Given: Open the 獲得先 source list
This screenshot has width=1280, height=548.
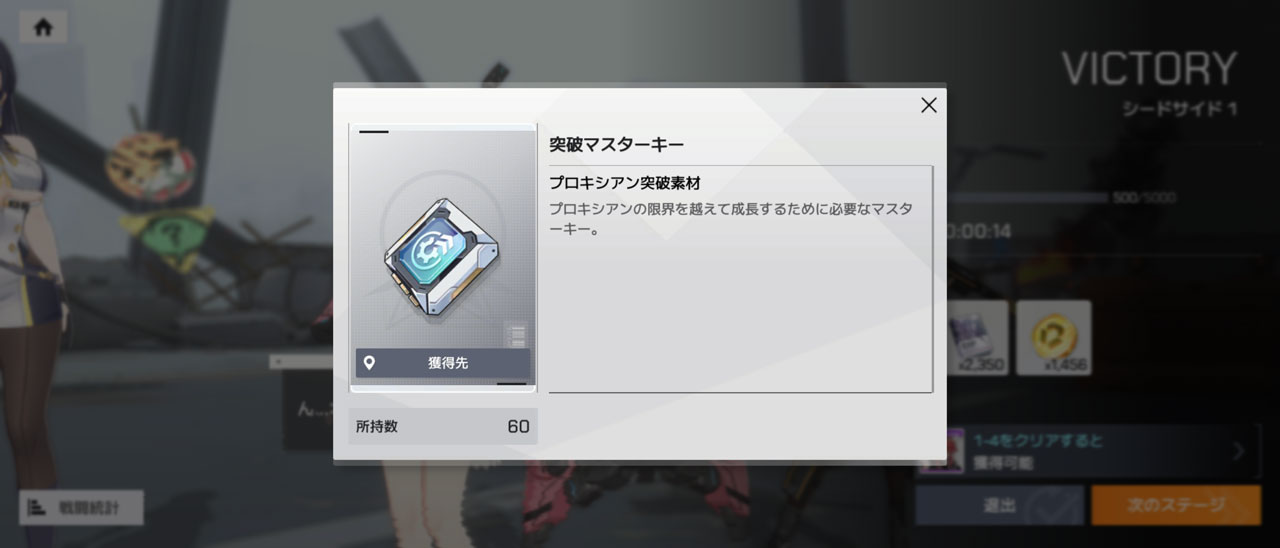Looking at the screenshot, I should tap(443, 363).
